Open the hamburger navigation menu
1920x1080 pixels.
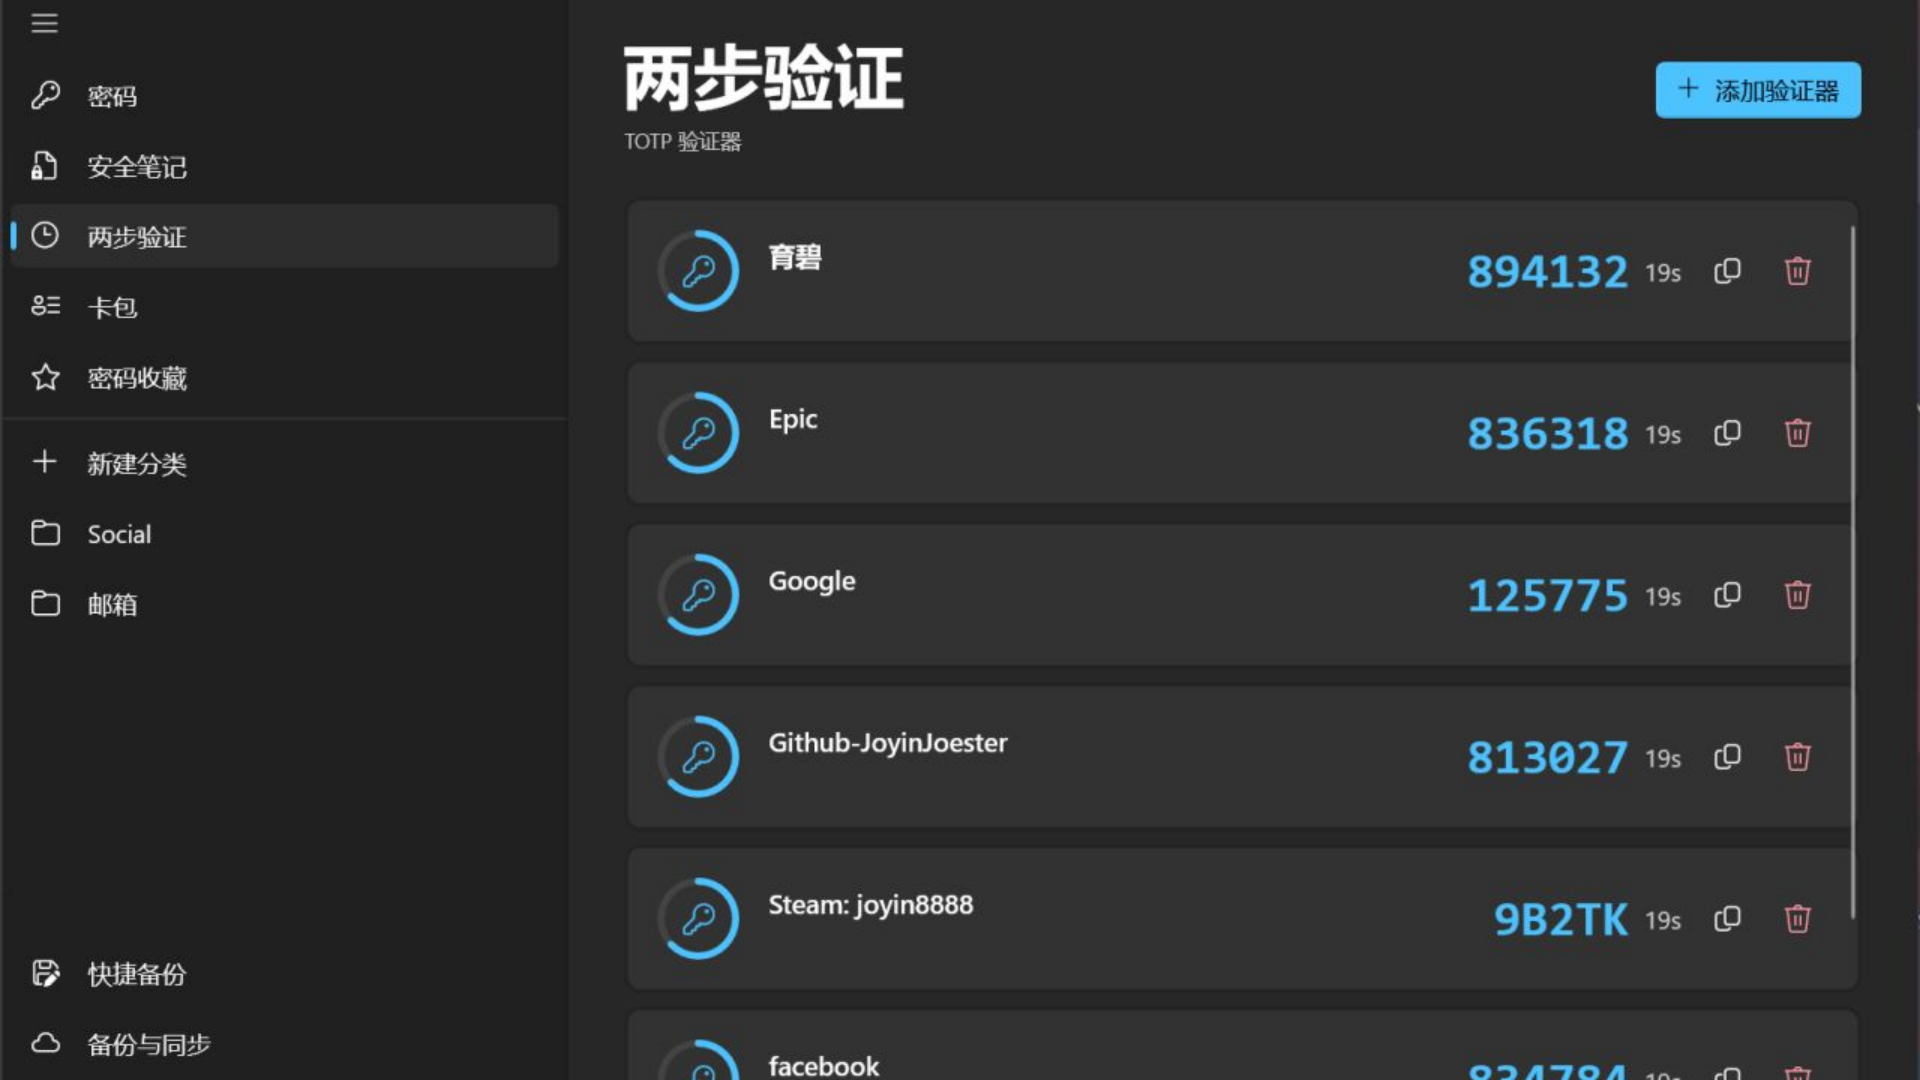(44, 23)
